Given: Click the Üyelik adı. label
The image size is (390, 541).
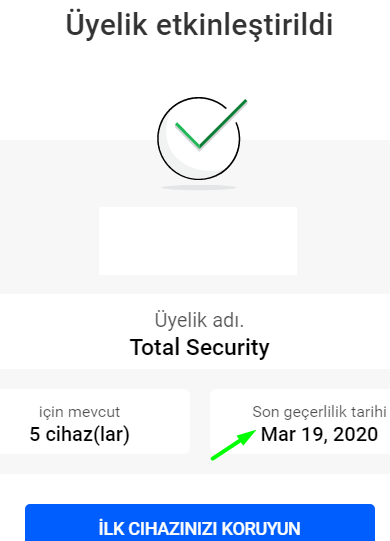Looking at the screenshot, I should [x=199, y=320].
